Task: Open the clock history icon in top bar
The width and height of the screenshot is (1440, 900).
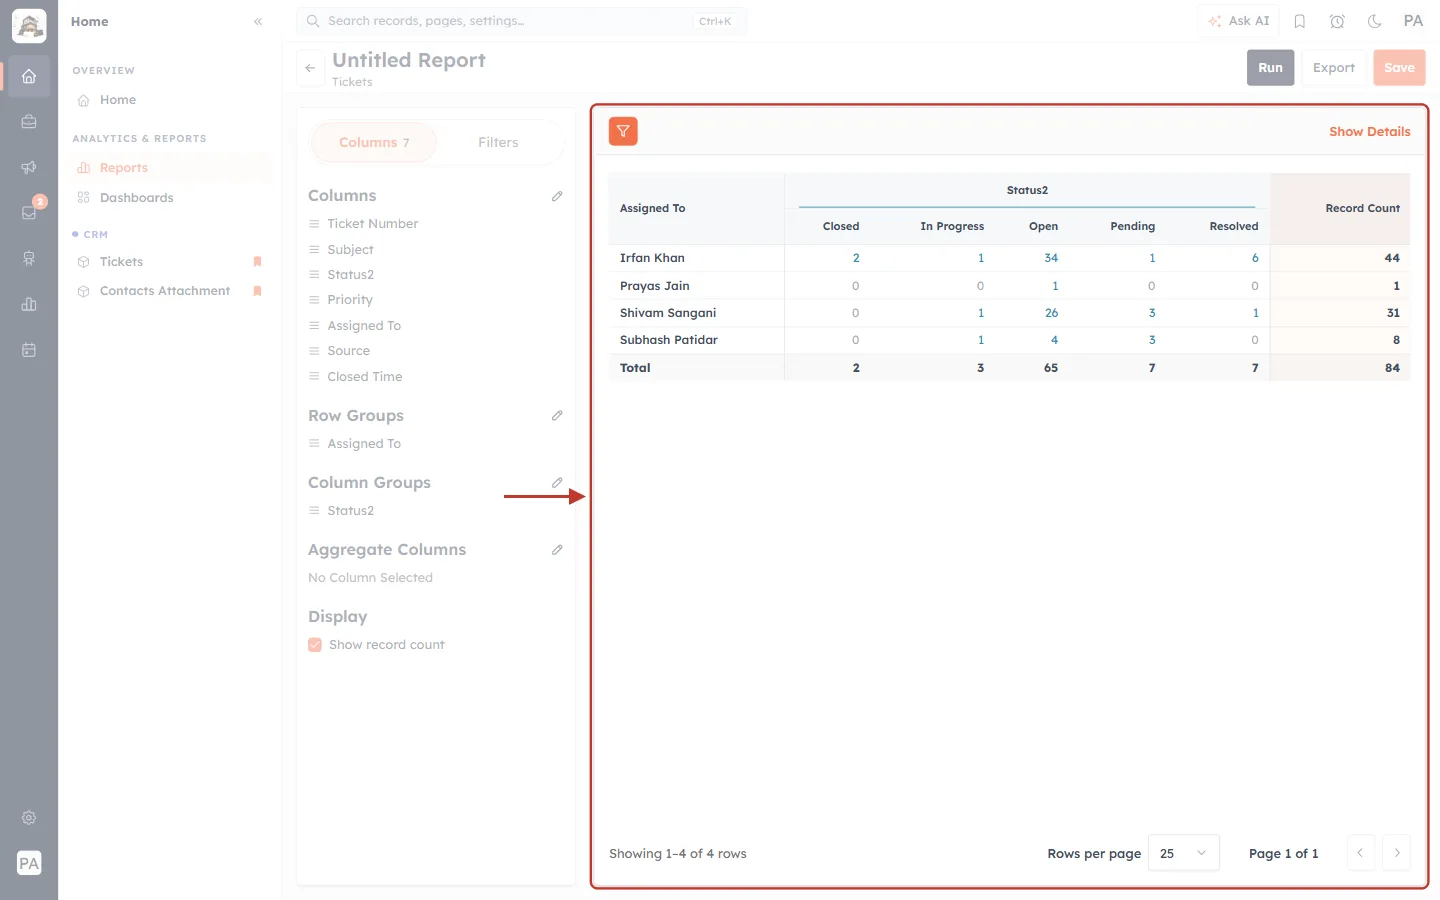Action: click(1337, 21)
